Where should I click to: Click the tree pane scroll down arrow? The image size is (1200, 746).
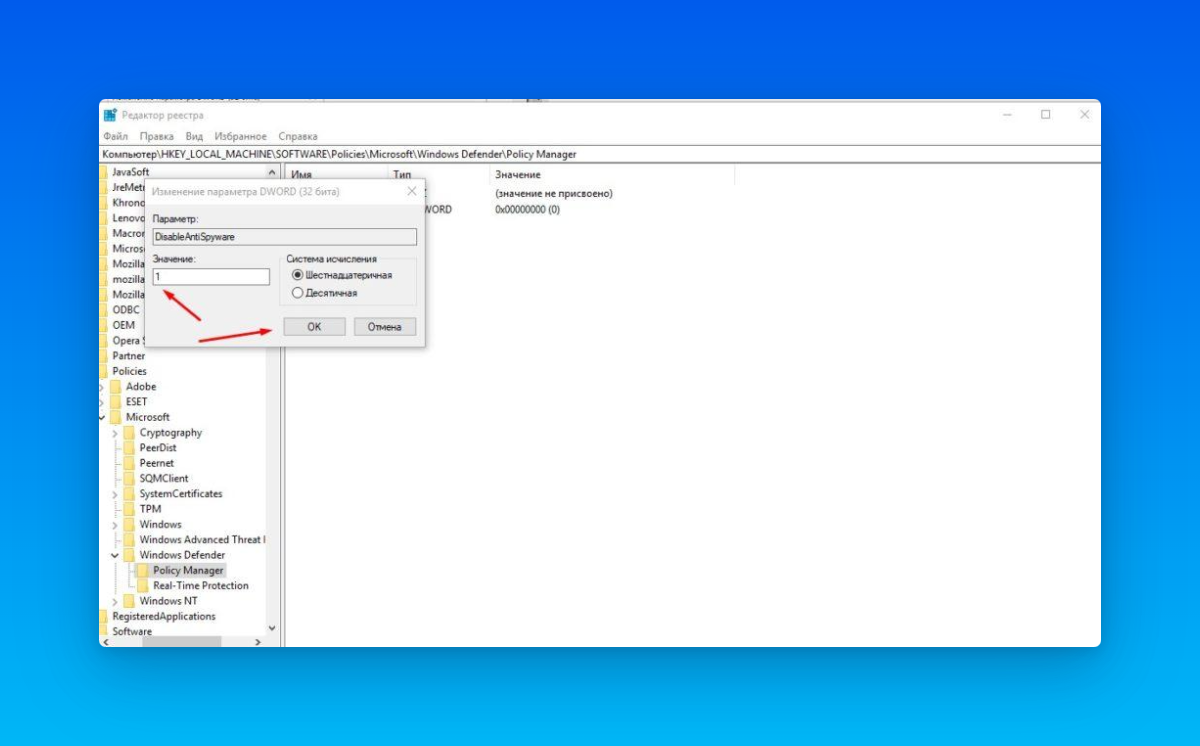(272, 628)
